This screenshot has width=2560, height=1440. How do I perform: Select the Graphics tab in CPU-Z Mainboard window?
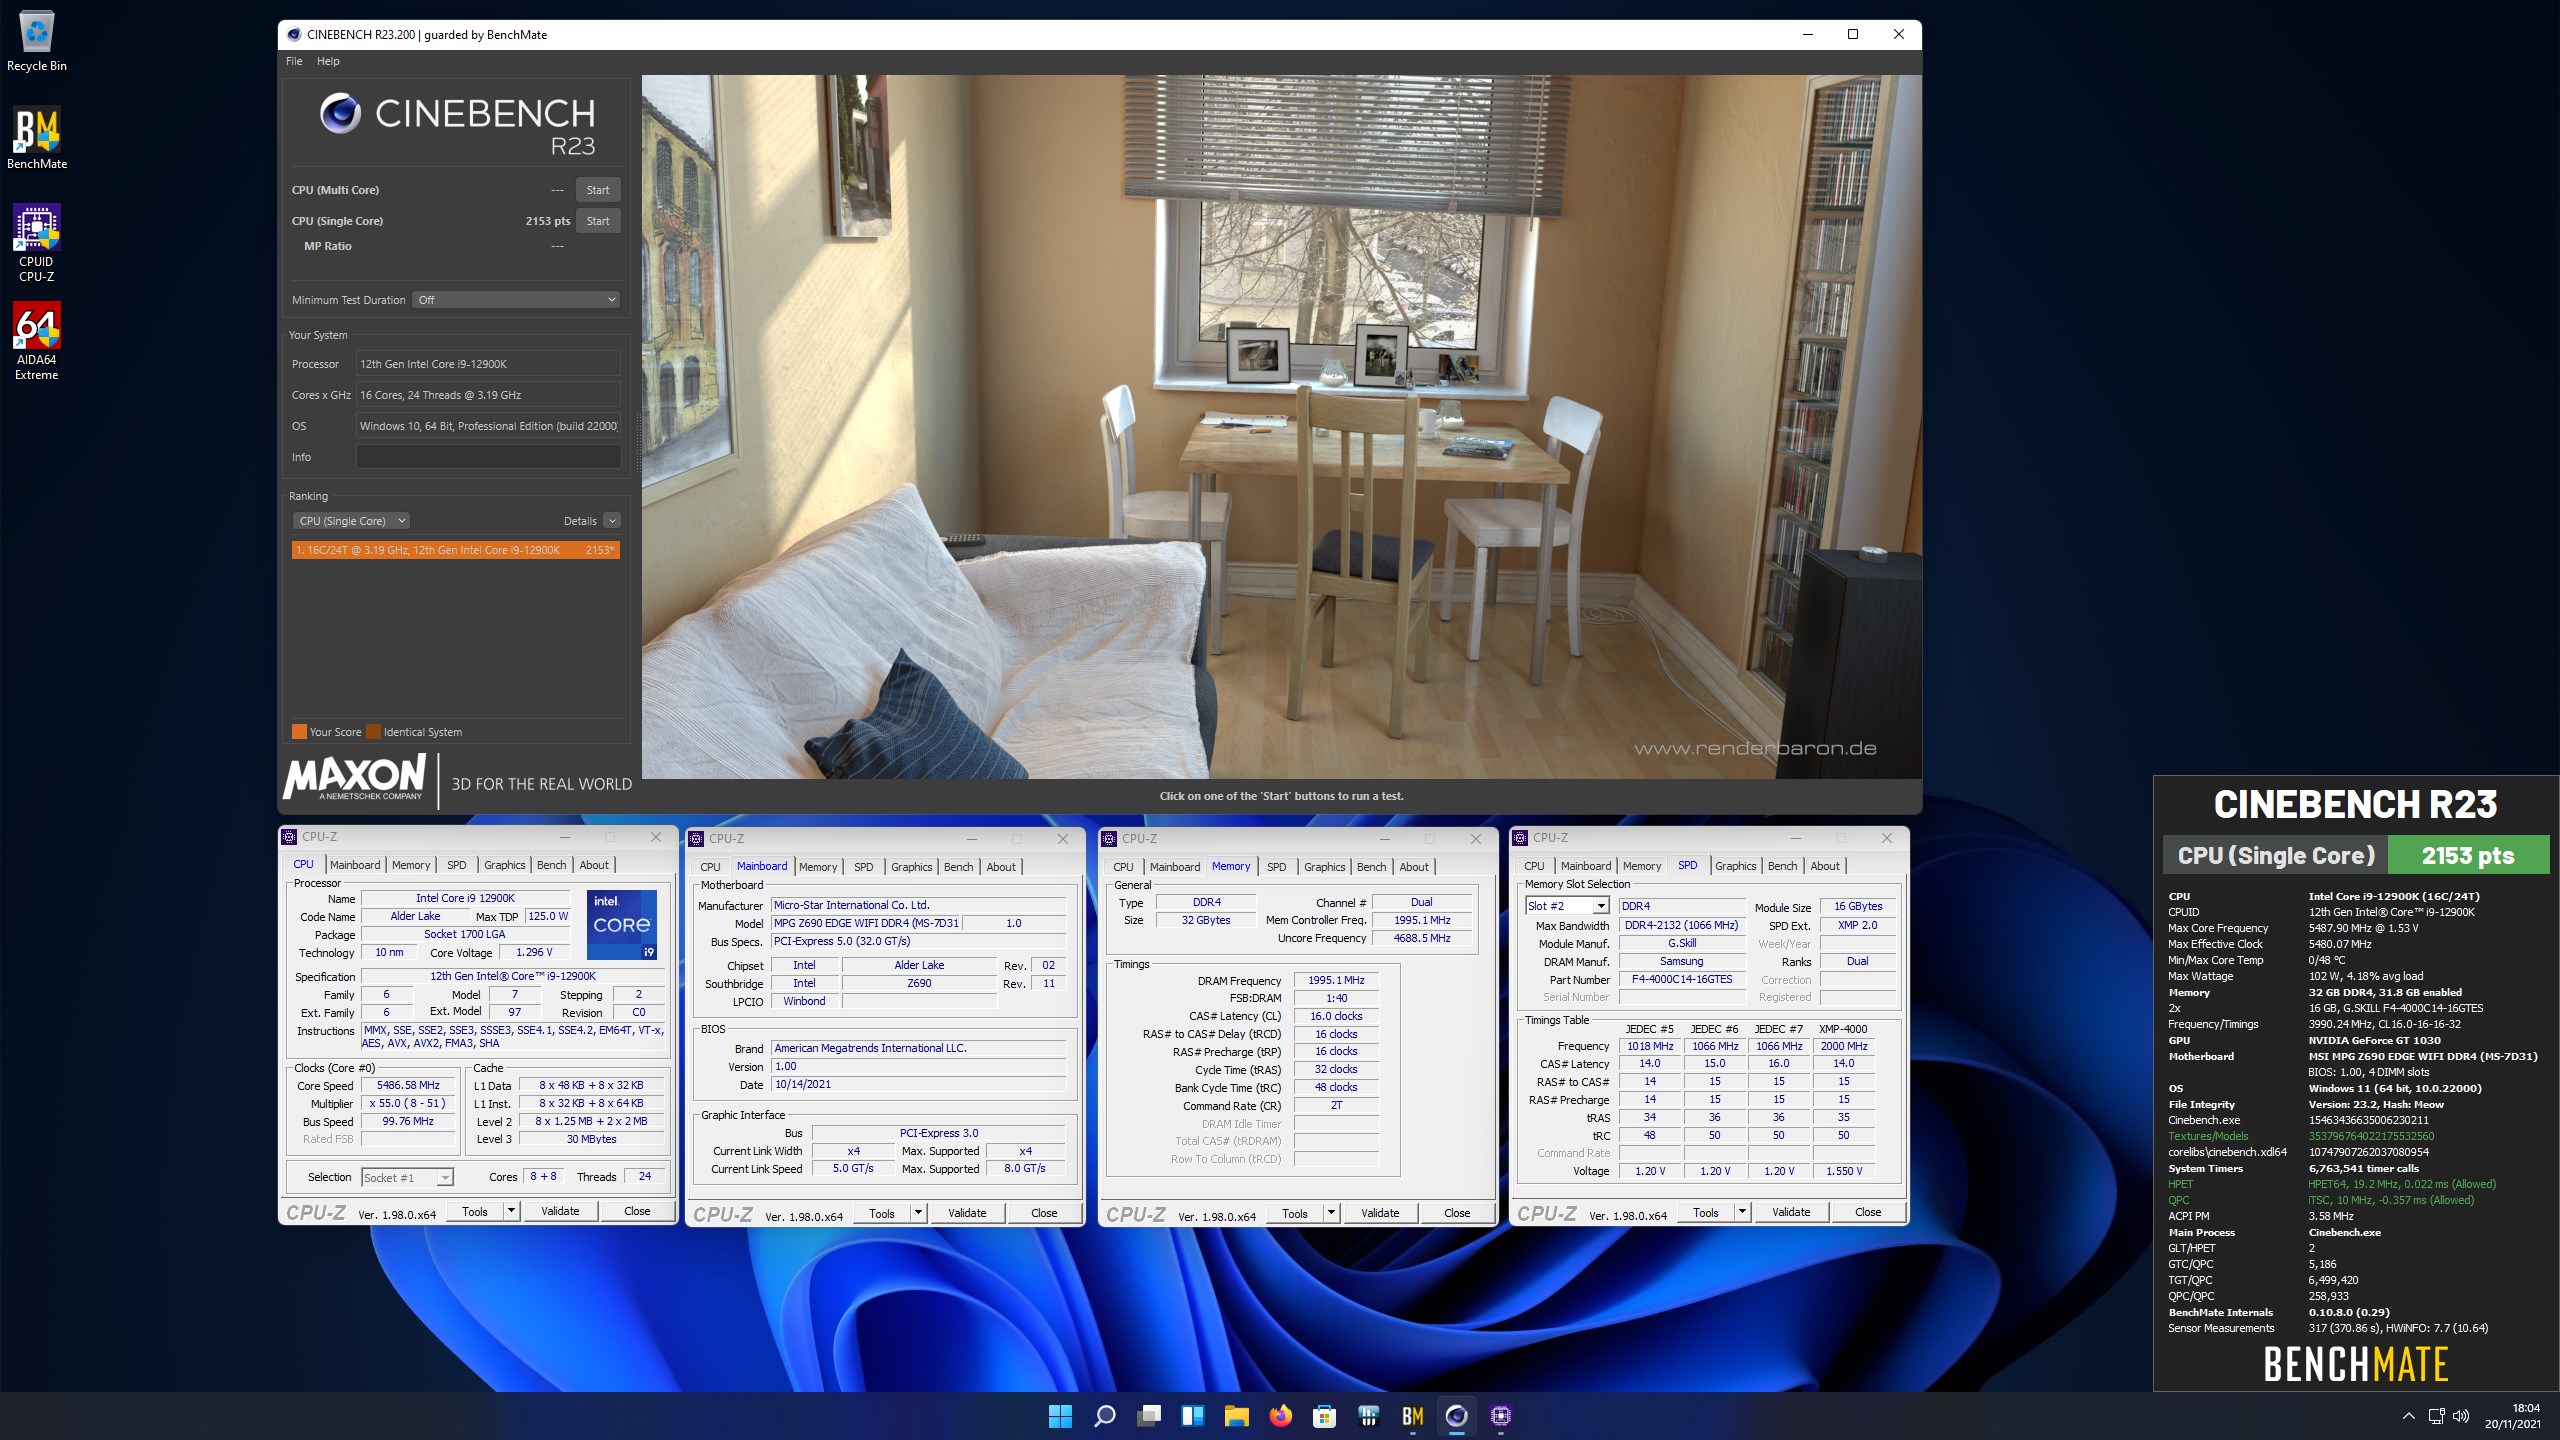pos(911,867)
